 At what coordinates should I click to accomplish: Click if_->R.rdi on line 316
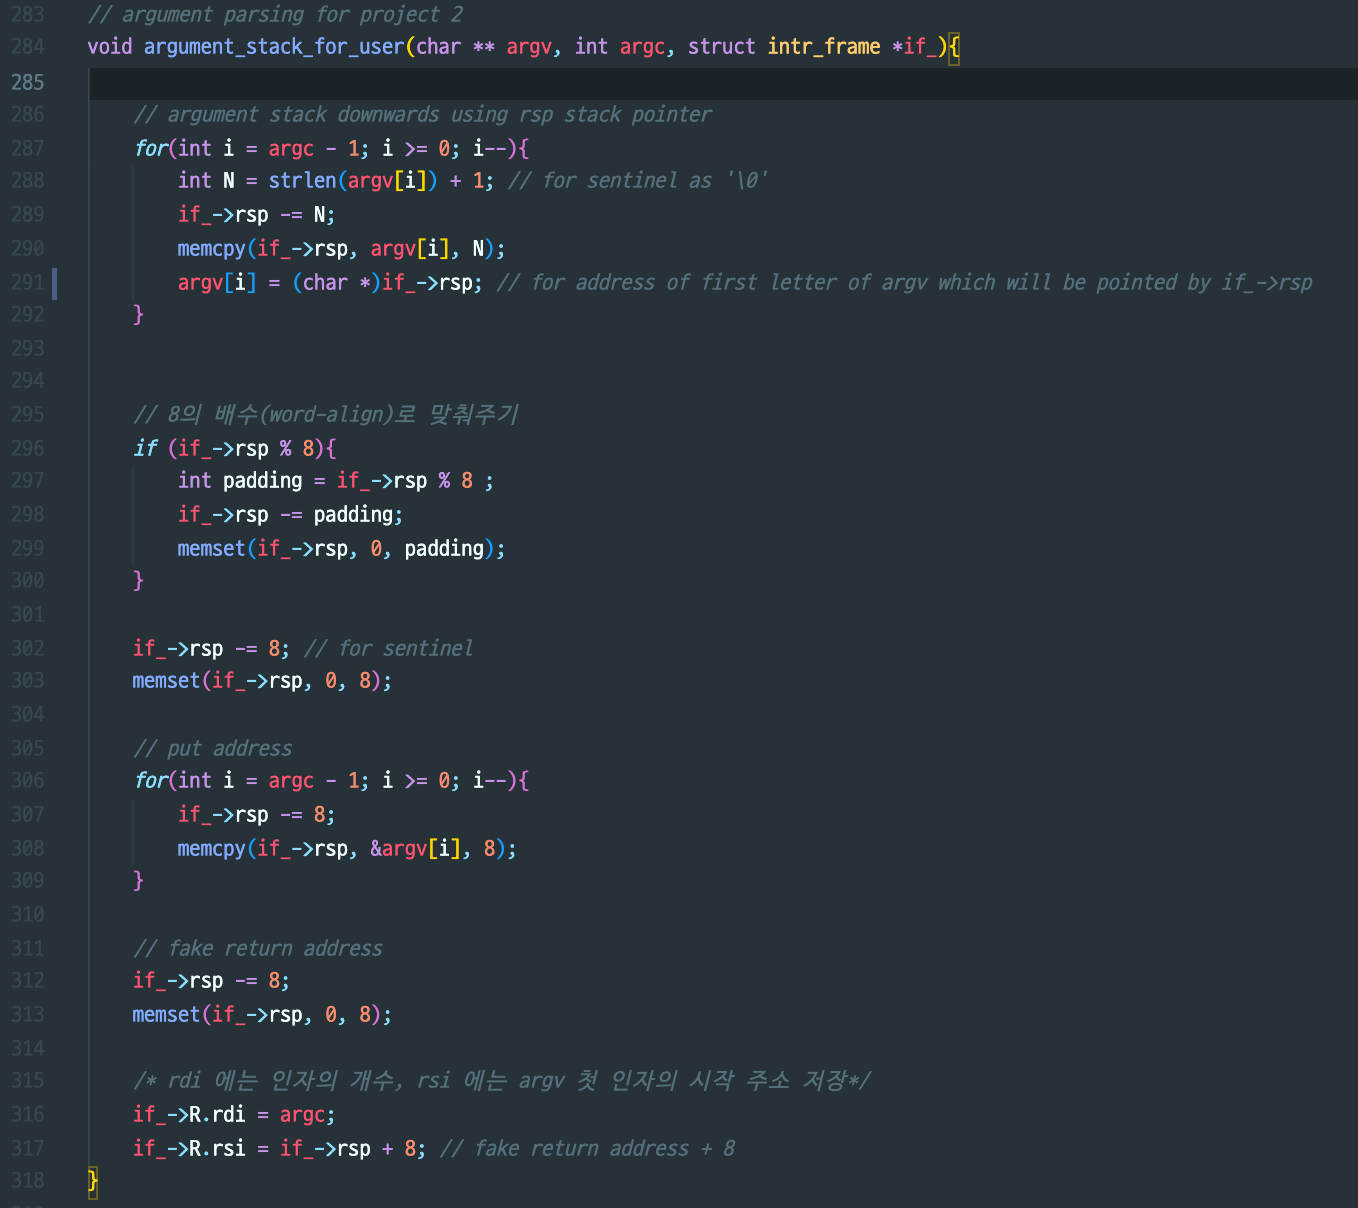pos(192,1114)
